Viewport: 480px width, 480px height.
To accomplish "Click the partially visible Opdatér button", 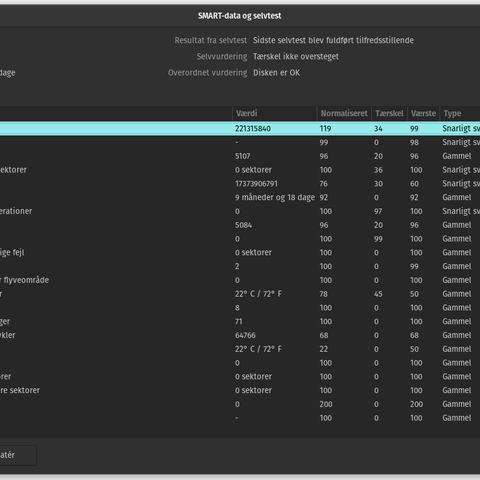I will (18, 455).
